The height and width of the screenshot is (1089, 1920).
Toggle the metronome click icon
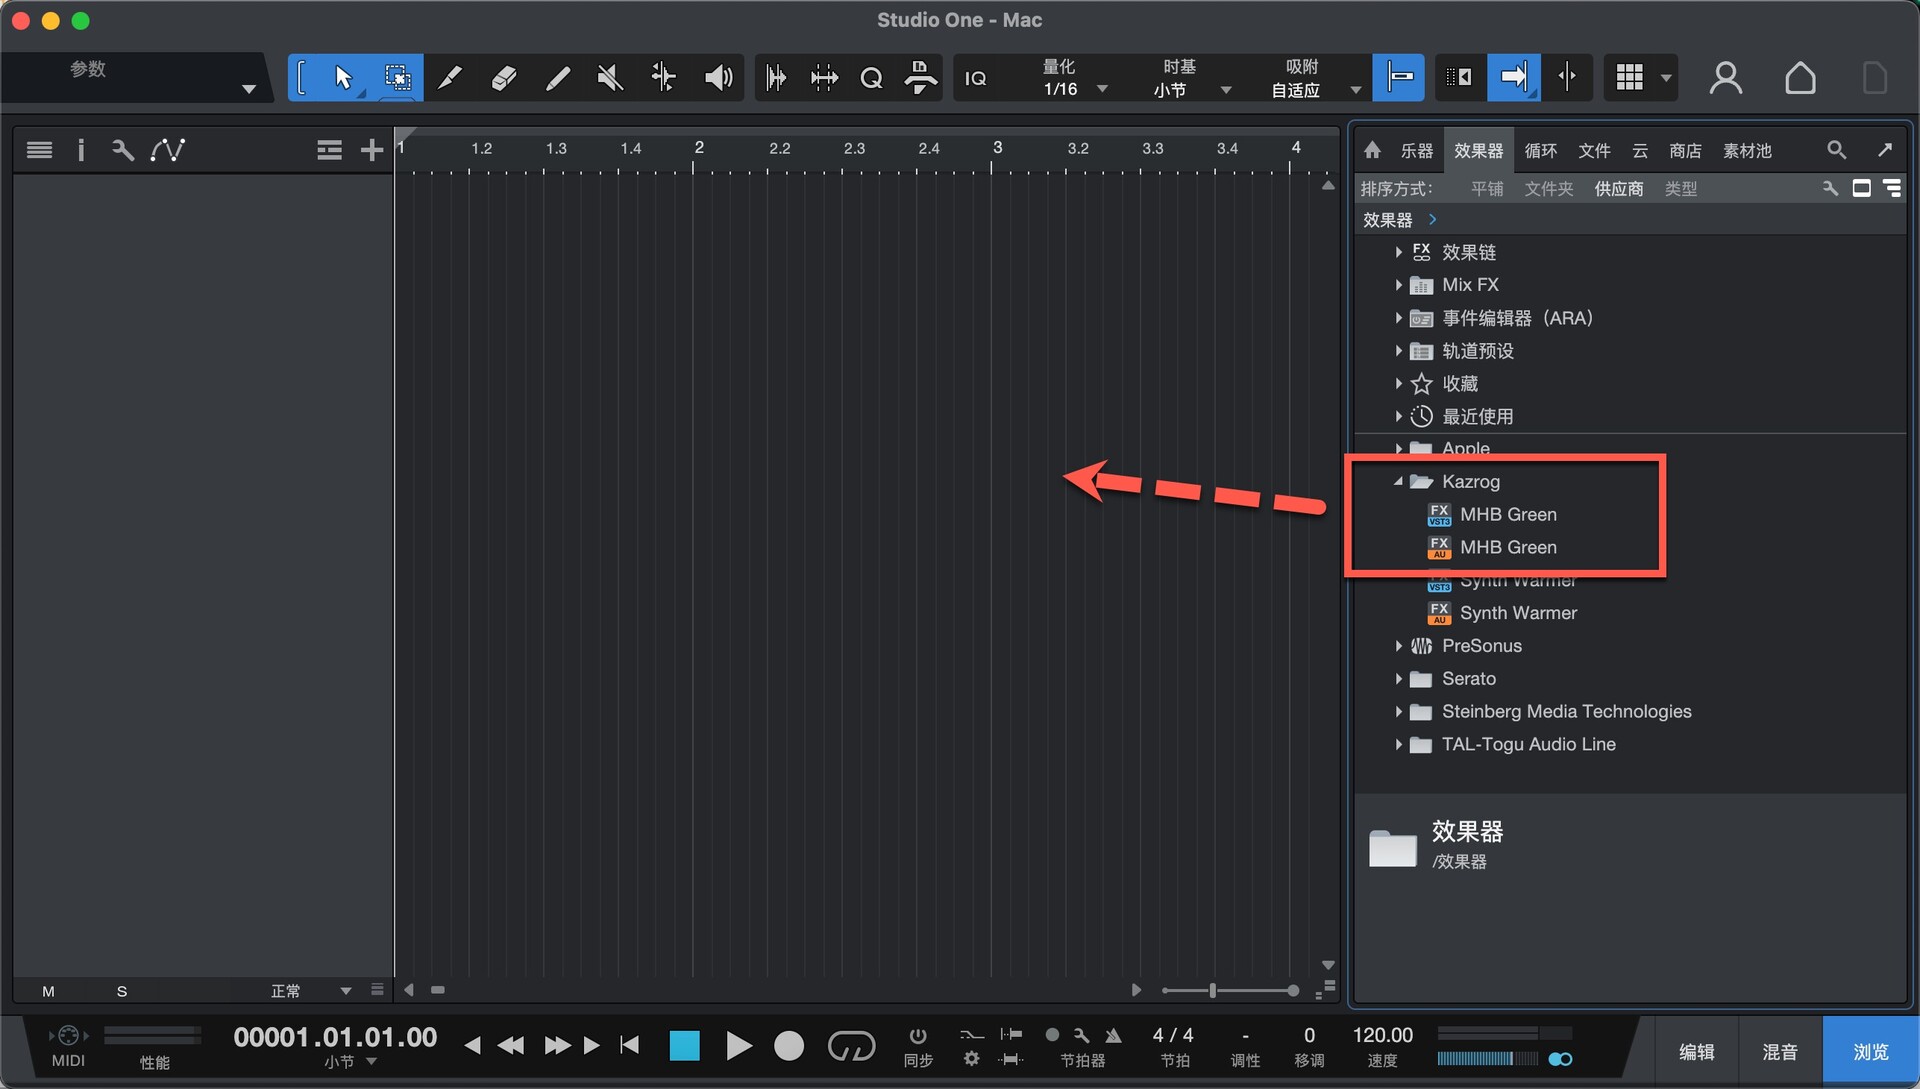1113,1035
